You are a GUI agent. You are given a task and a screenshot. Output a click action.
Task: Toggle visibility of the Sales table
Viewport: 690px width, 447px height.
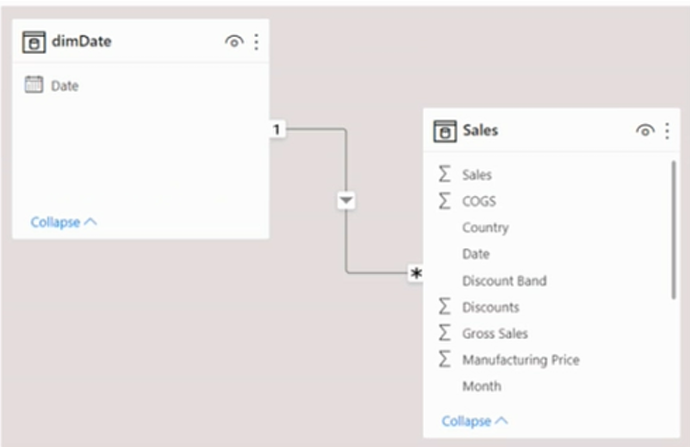tap(645, 131)
